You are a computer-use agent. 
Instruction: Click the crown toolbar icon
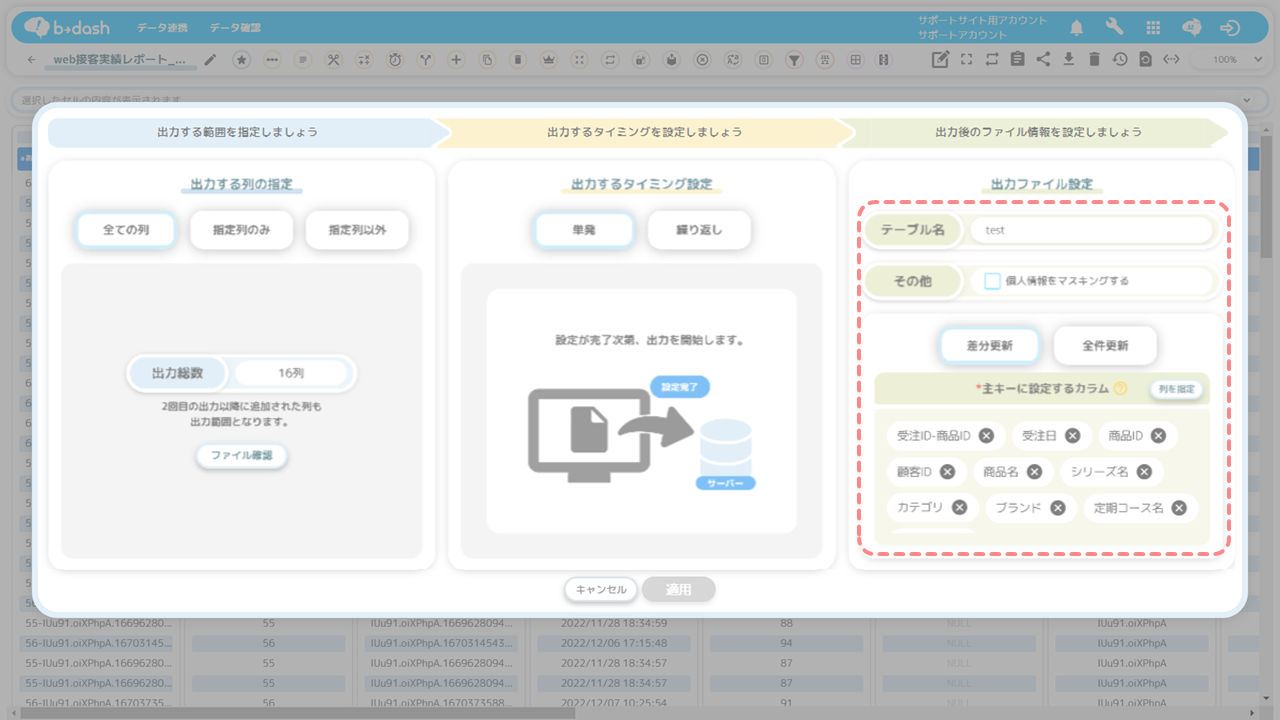pos(548,60)
